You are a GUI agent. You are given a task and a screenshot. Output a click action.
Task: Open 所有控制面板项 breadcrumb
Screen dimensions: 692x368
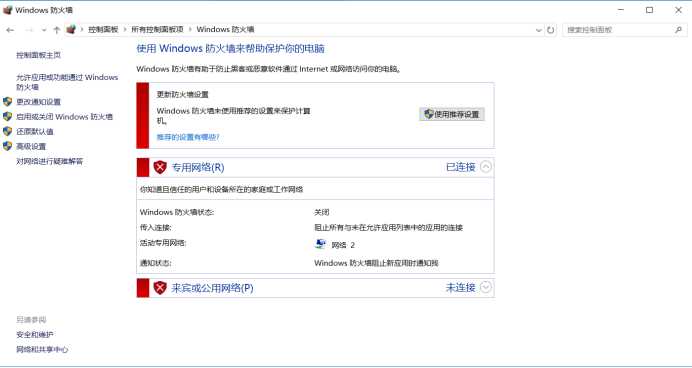point(157,30)
